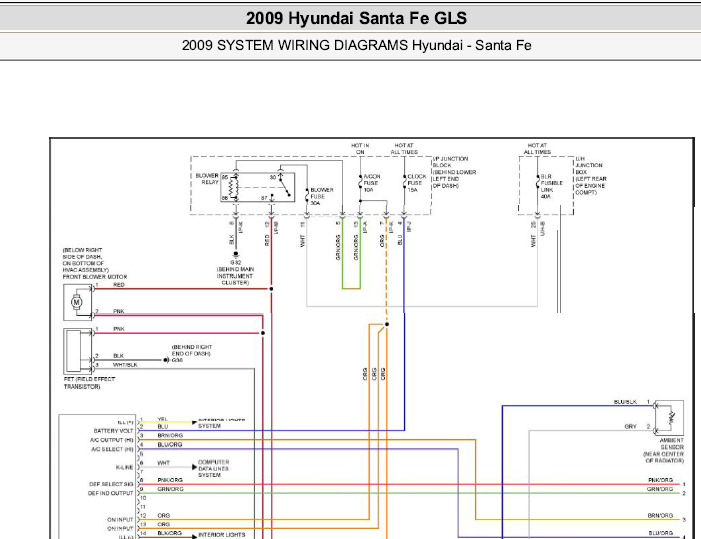Click the K-LINE pin label

(x=124, y=467)
